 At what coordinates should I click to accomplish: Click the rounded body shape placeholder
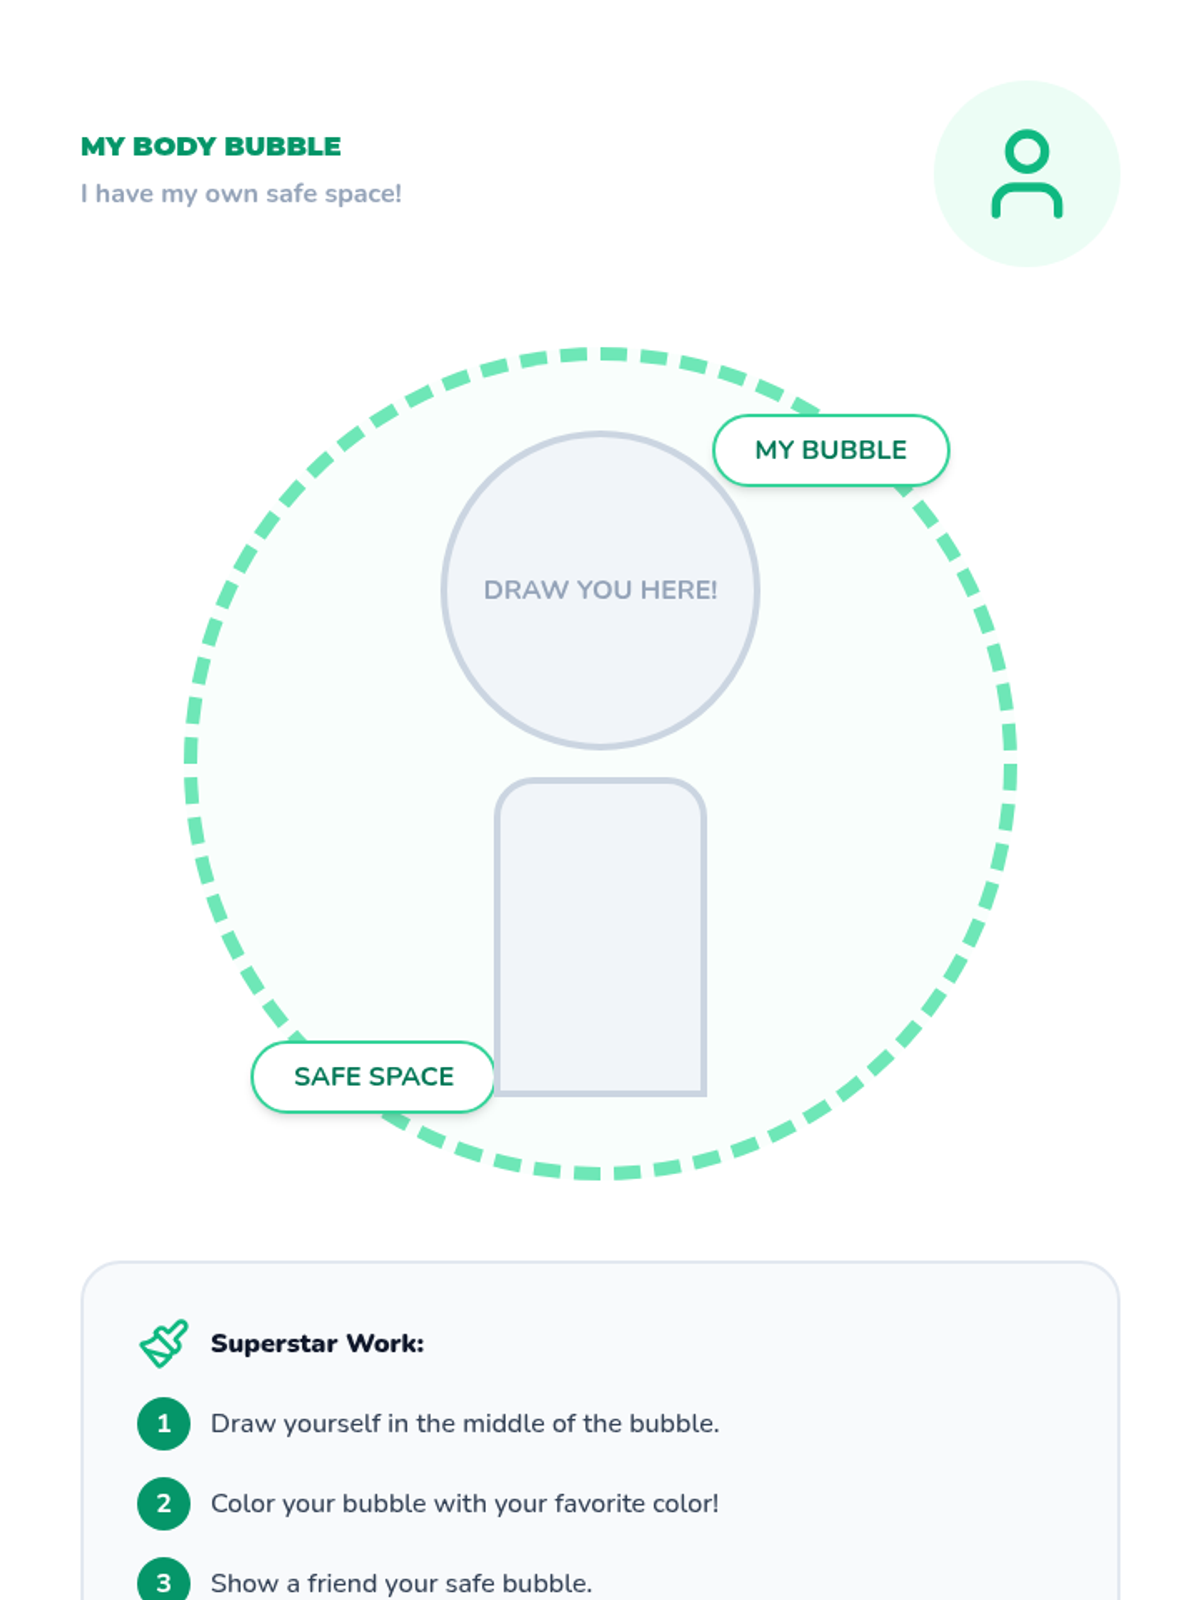pyautogui.click(x=601, y=937)
